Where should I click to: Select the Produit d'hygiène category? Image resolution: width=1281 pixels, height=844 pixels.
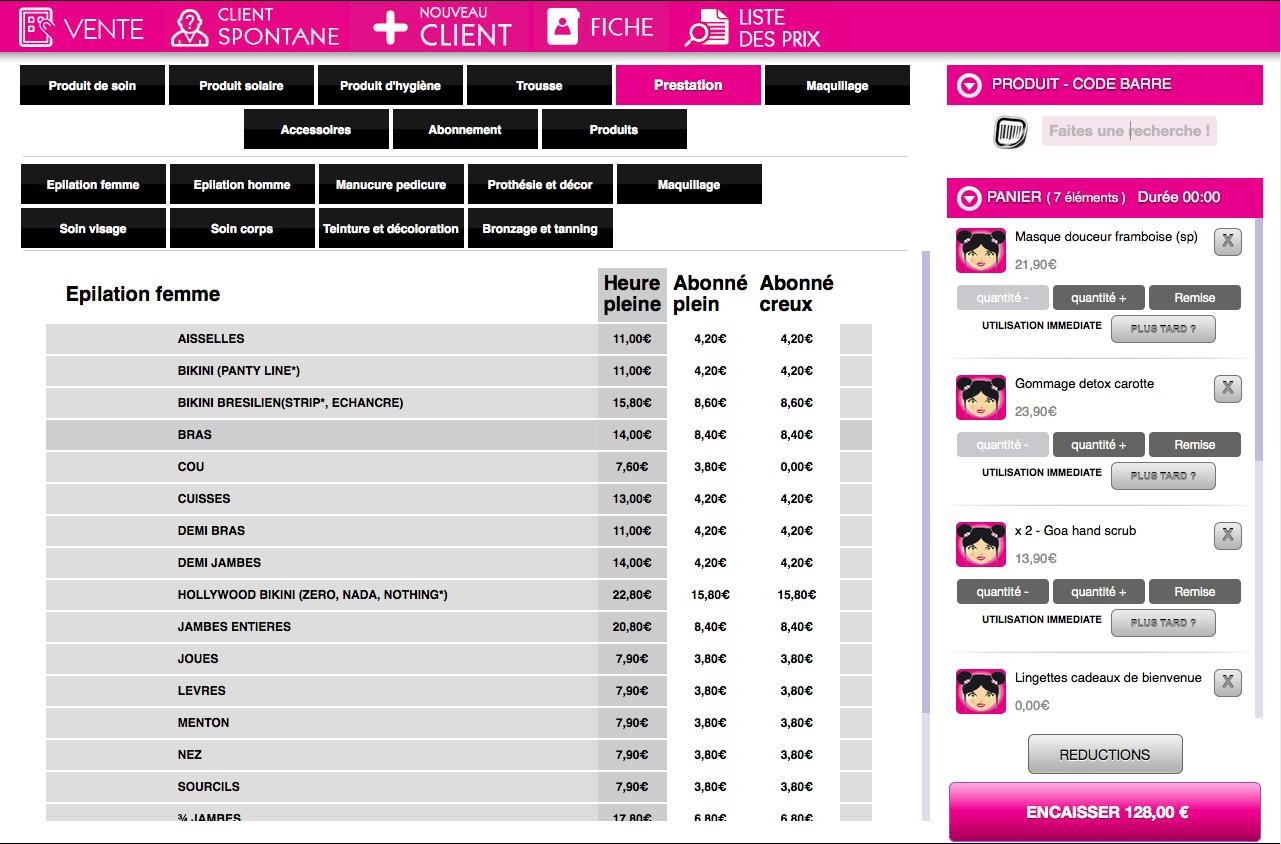(390, 85)
